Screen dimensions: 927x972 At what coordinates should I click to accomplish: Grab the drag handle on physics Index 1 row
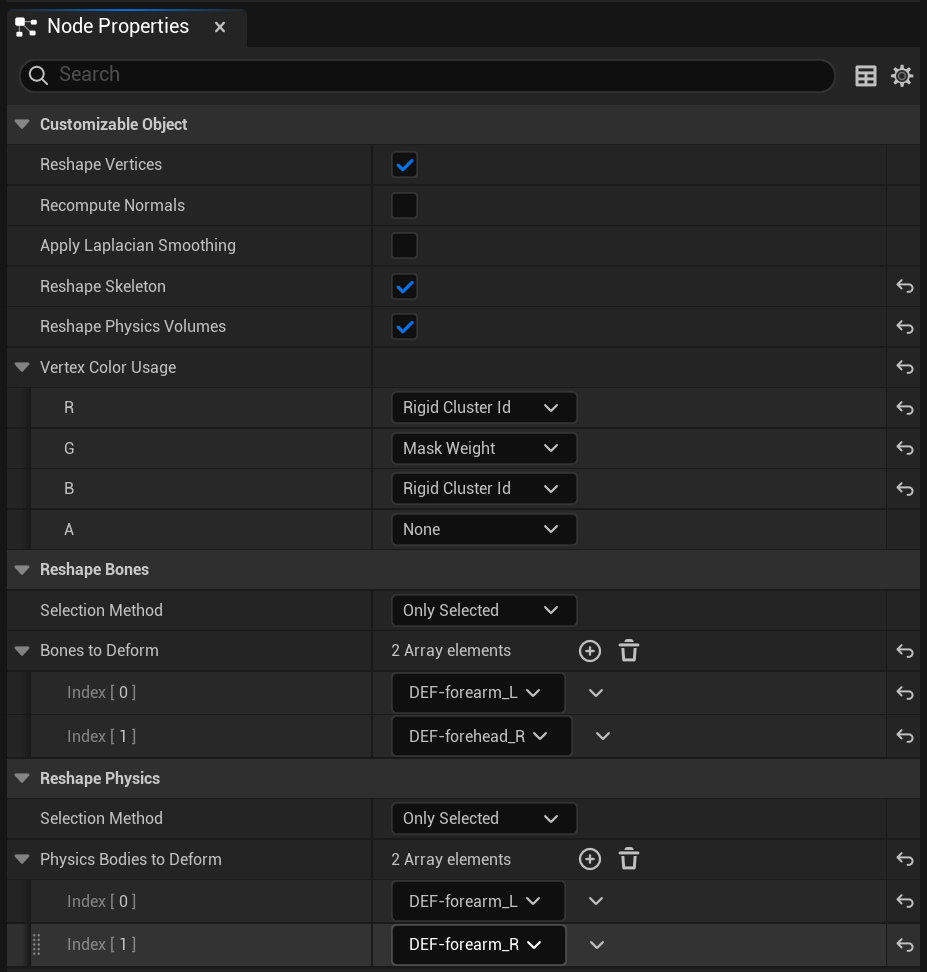tap(37, 945)
